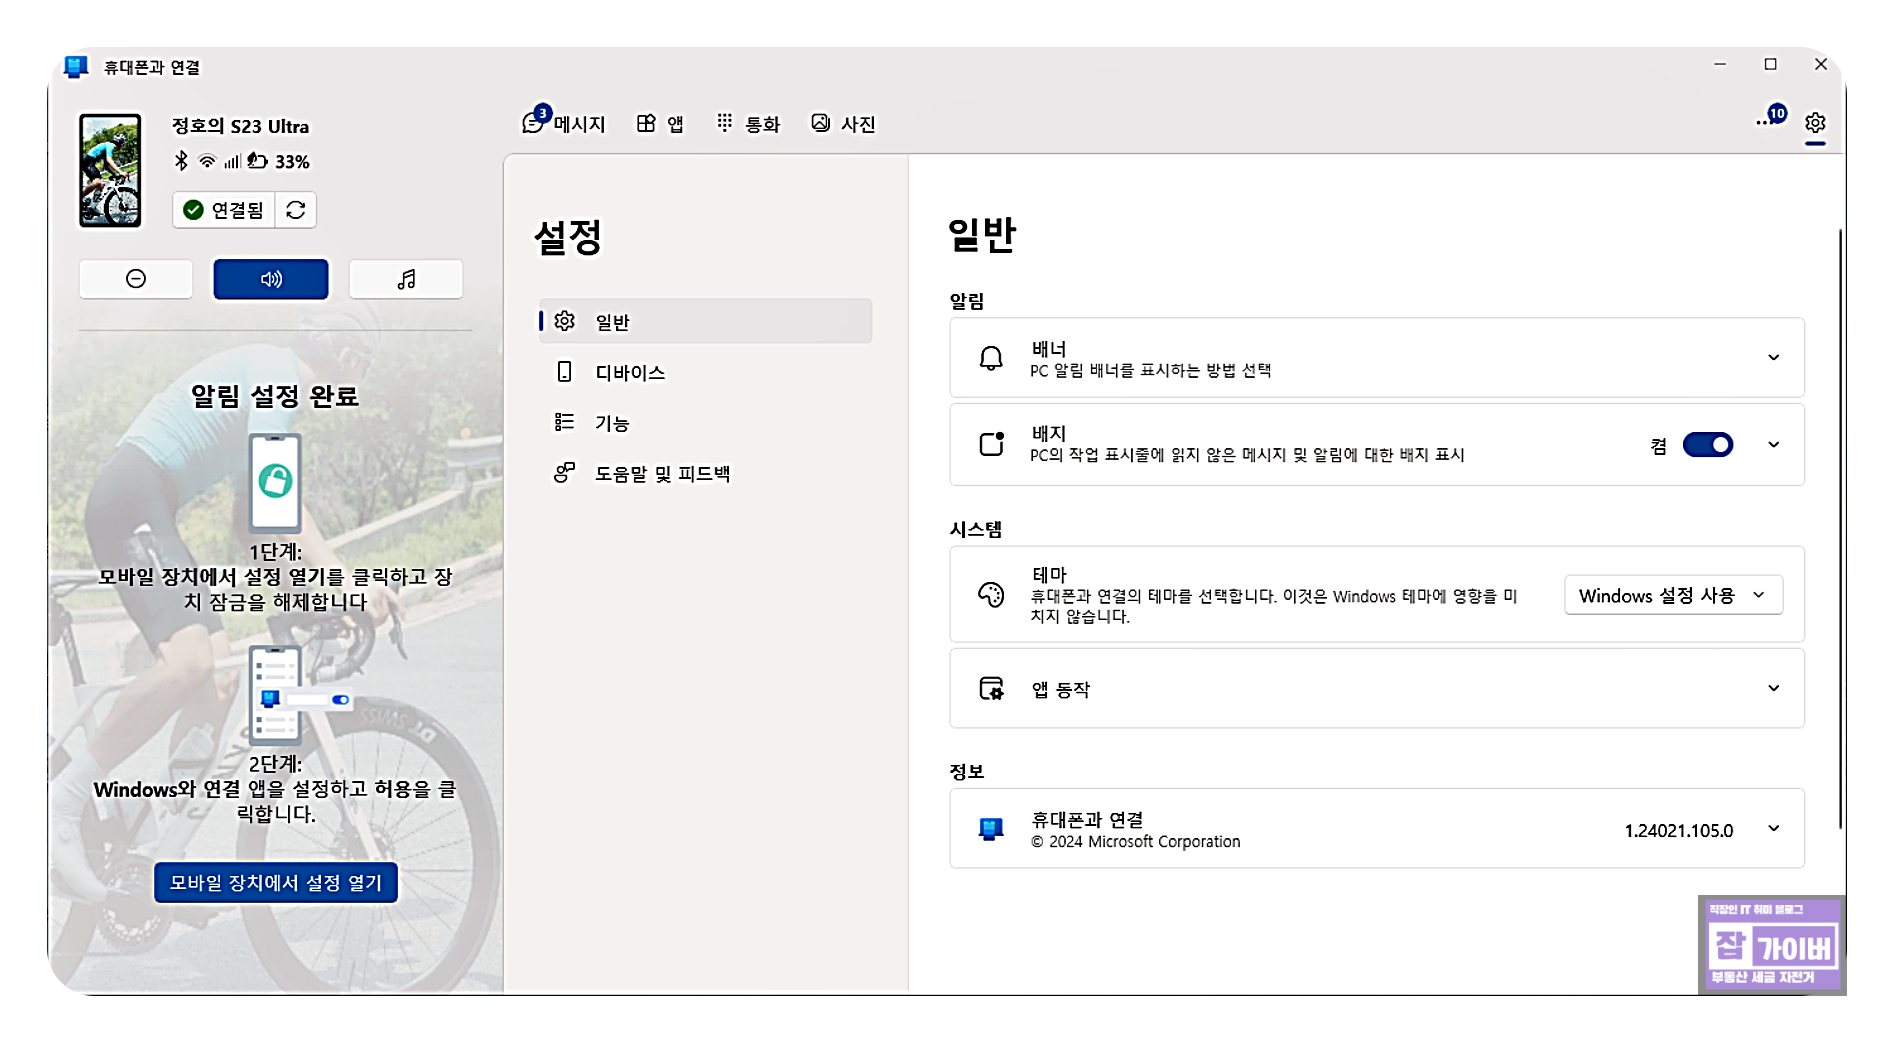Screen dimensions: 1894x1043
Task: Minimize the 휴대폰과 연결 window
Action: click(1720, 65)
